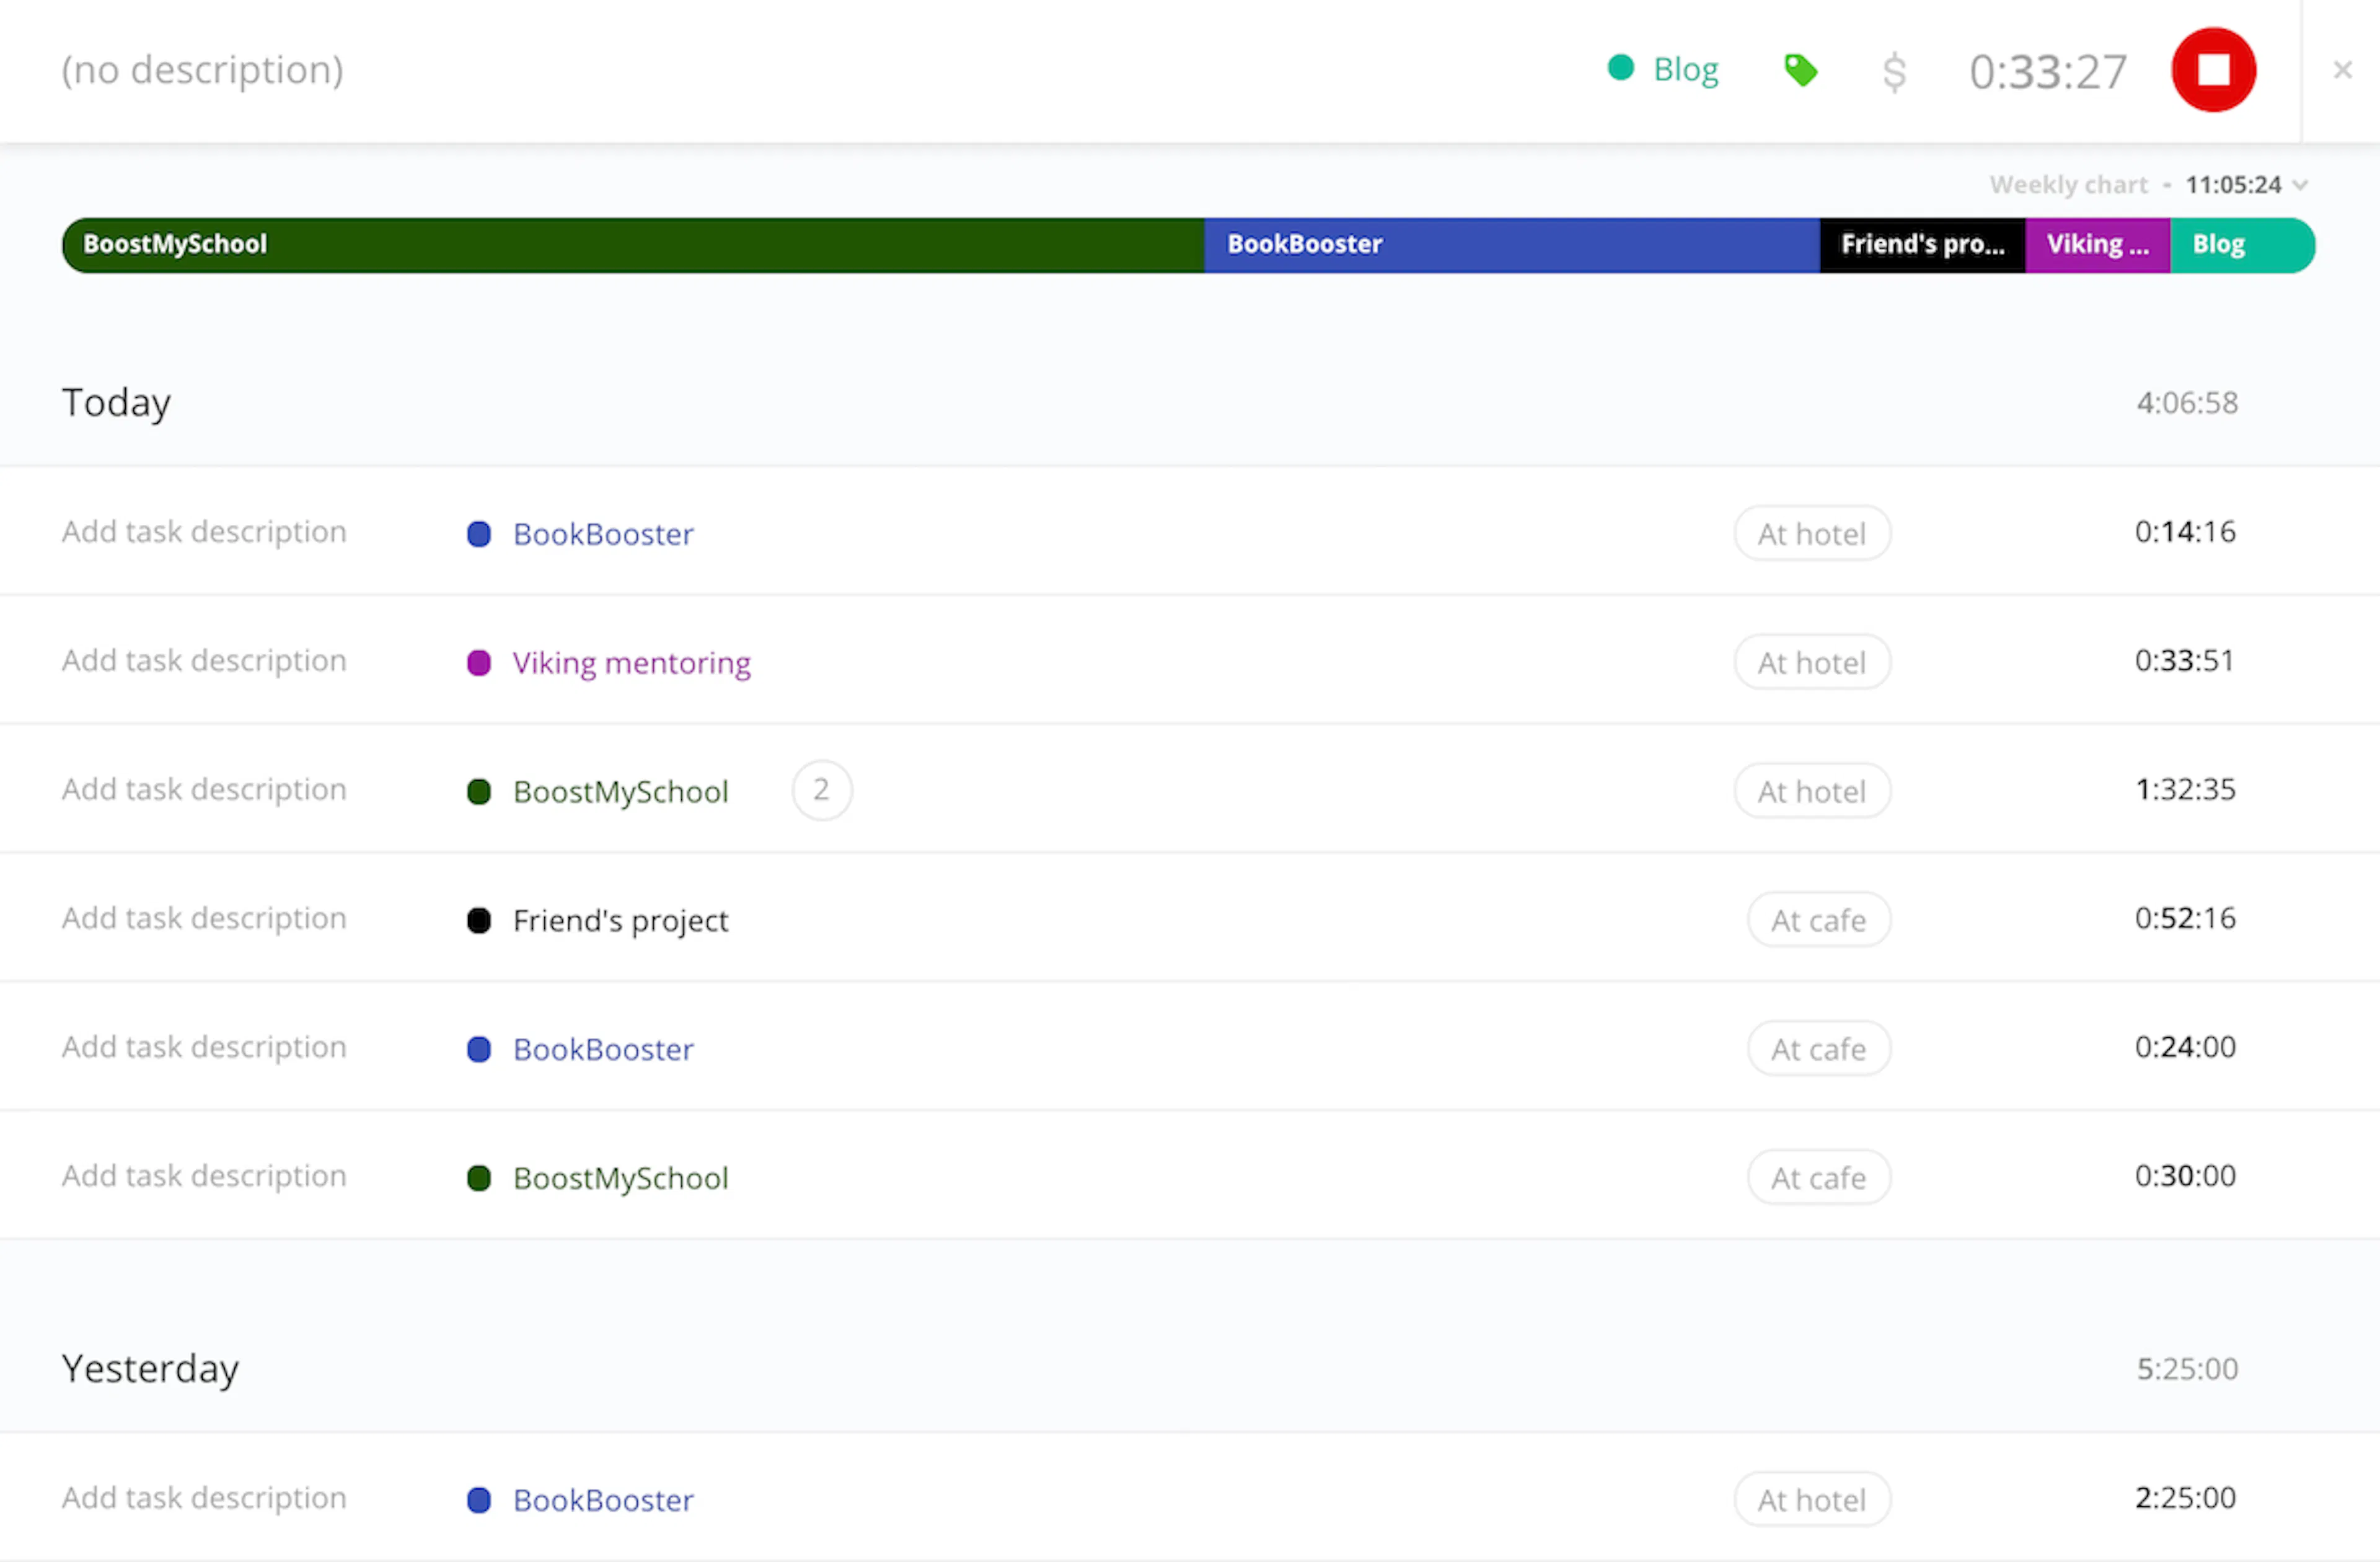The image size is (2380, 1562).
Task: Expand the Weekly chart dropdown chevron
Action: (x=2300, y=185)
